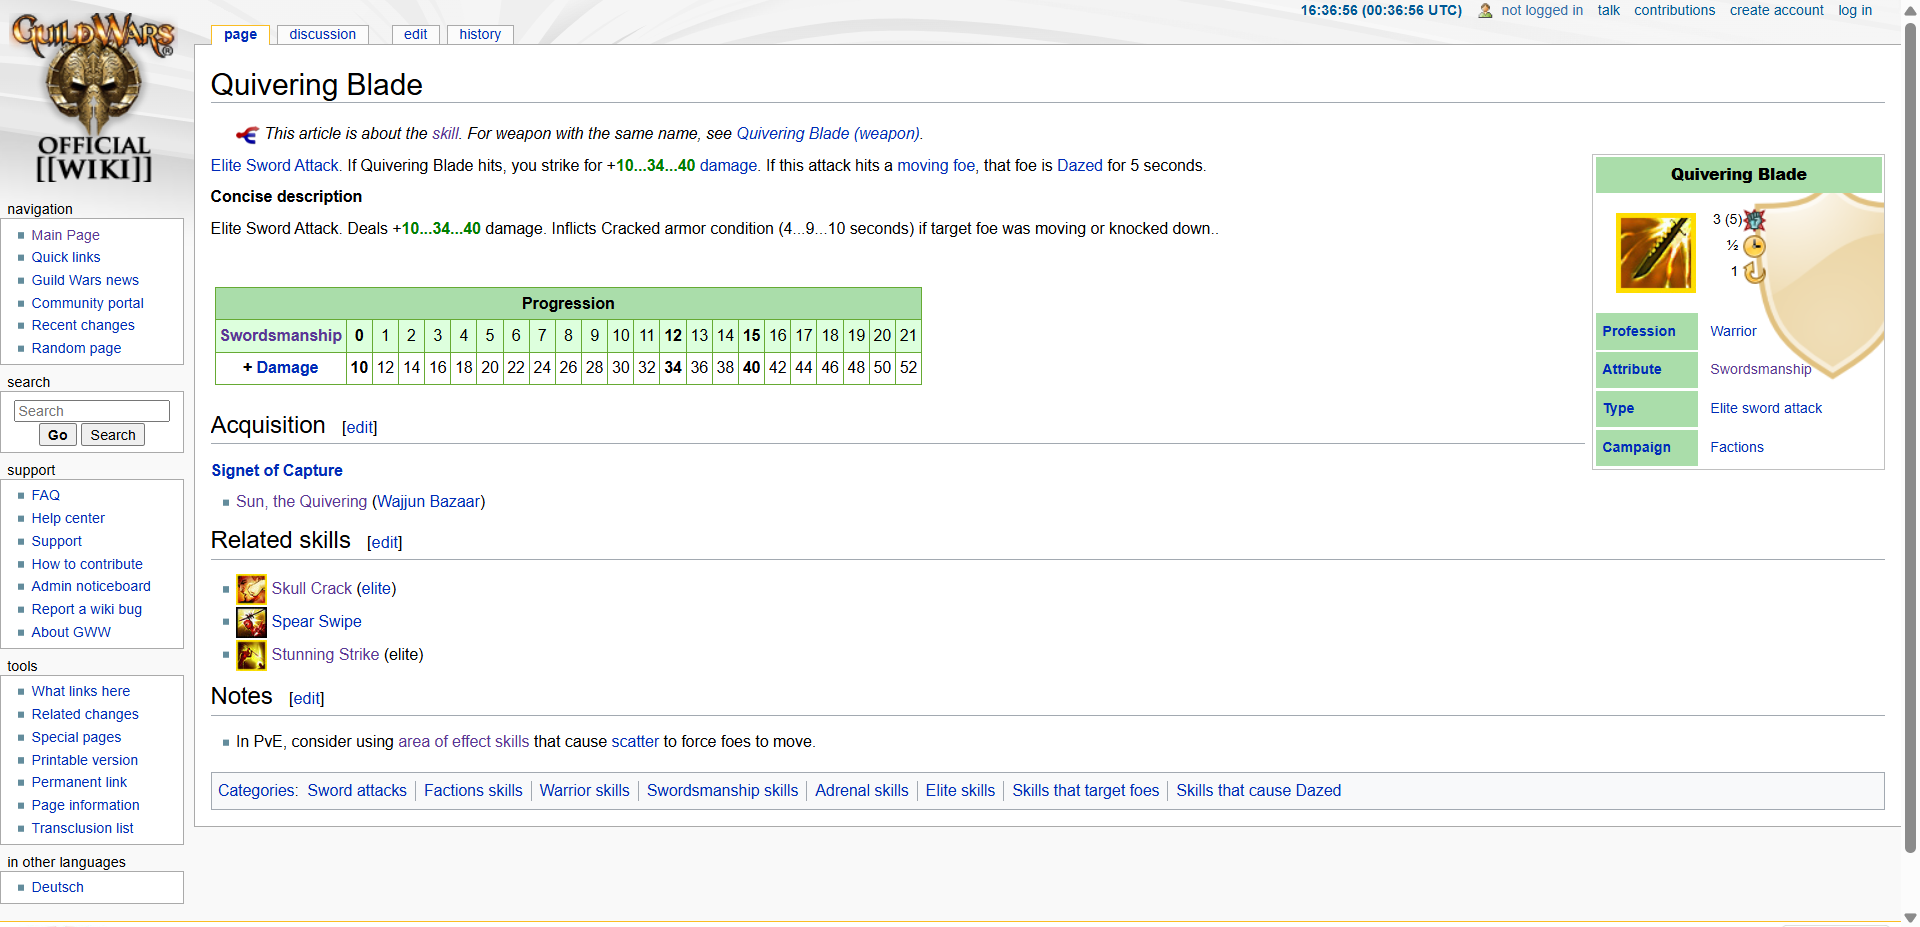Open How to contribute link
The image size is (1920, 927).
tap(87, 564)
